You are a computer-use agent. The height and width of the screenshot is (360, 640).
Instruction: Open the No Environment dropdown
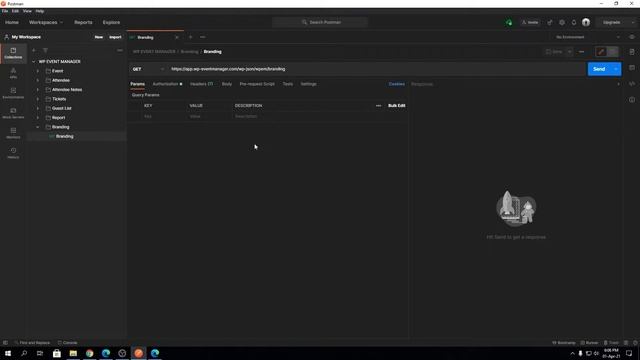tap(588, 37)
